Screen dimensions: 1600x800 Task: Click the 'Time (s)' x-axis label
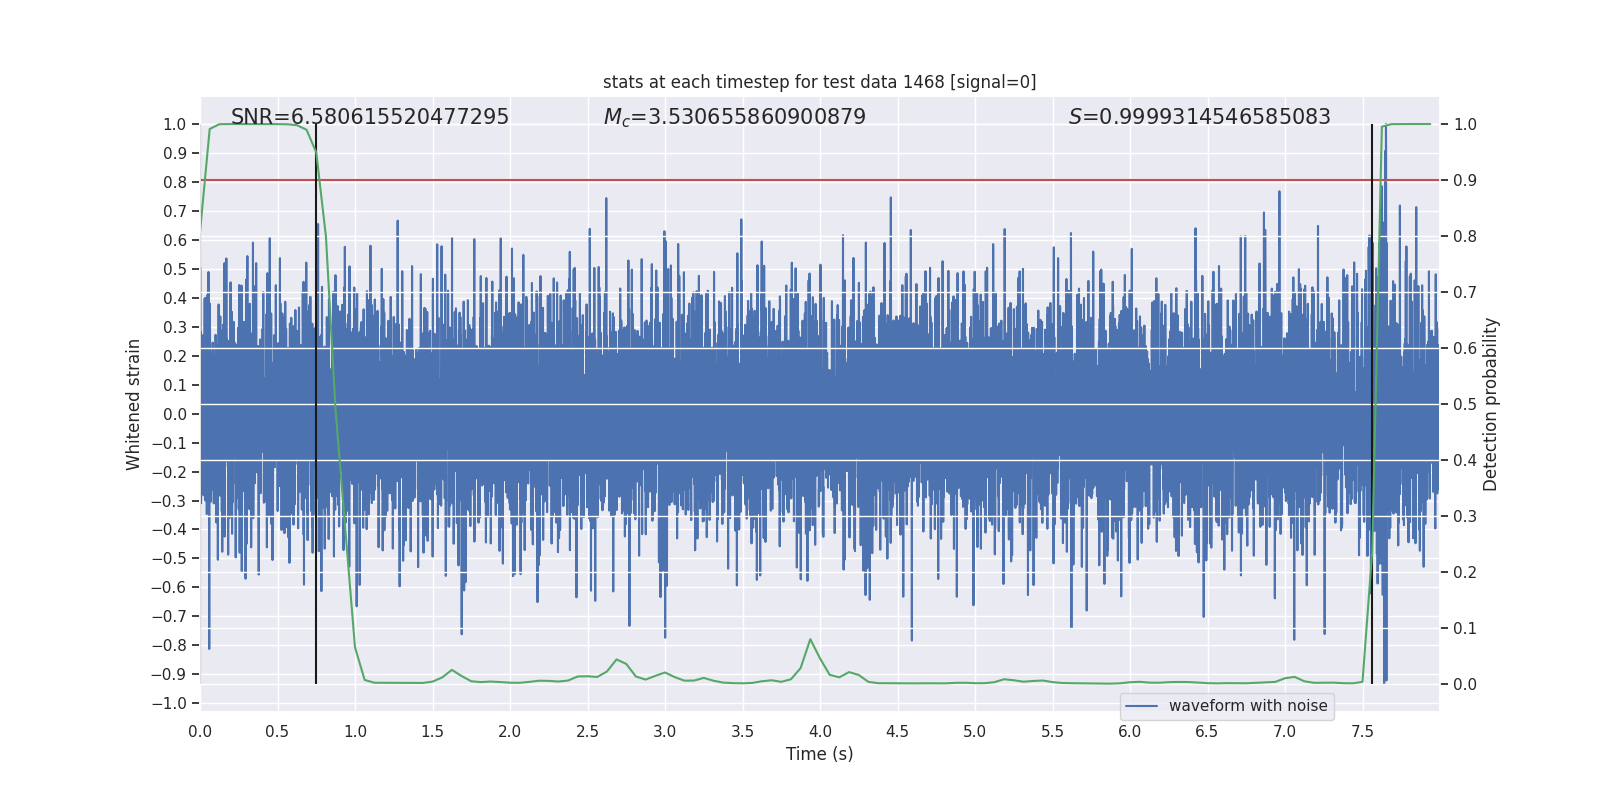819,754
